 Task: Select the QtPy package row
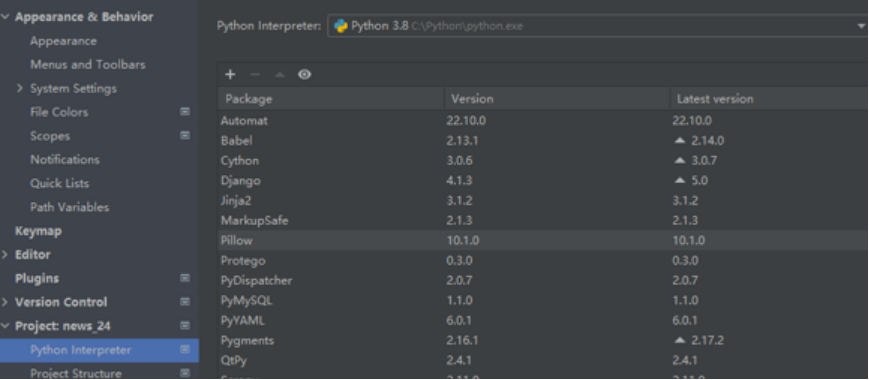543,360
